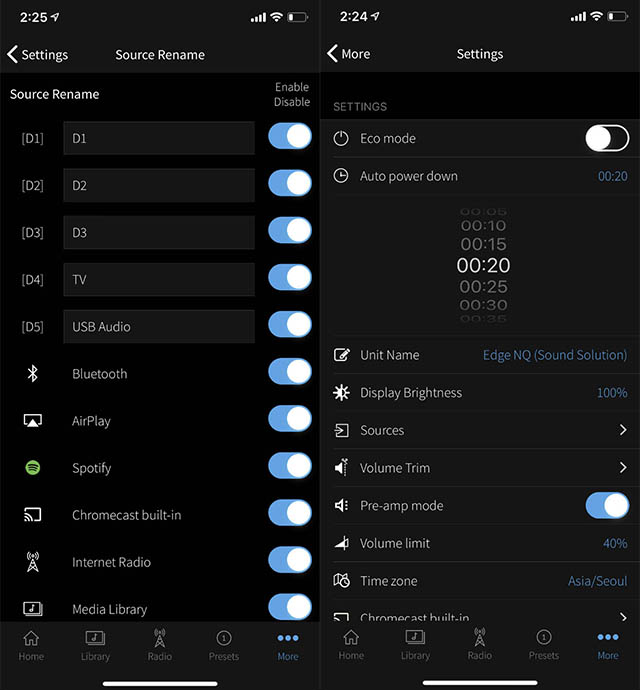Tap the Time zone globe icon
The width and height of the screenshot is (640, 690).
(342, 581)
